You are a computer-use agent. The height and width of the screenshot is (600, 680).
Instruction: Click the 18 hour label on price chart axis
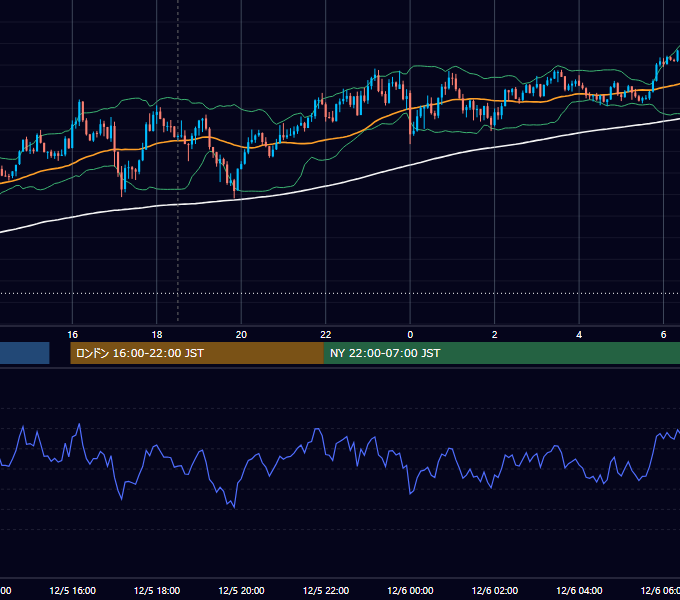pos(157,335)
